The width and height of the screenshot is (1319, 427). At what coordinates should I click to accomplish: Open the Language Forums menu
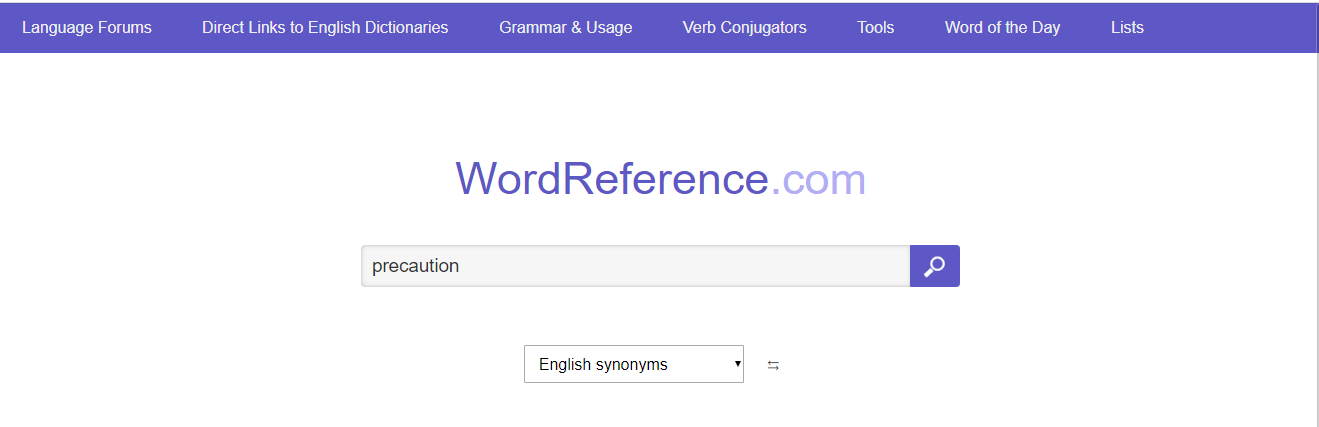click(x=87, y=28)
